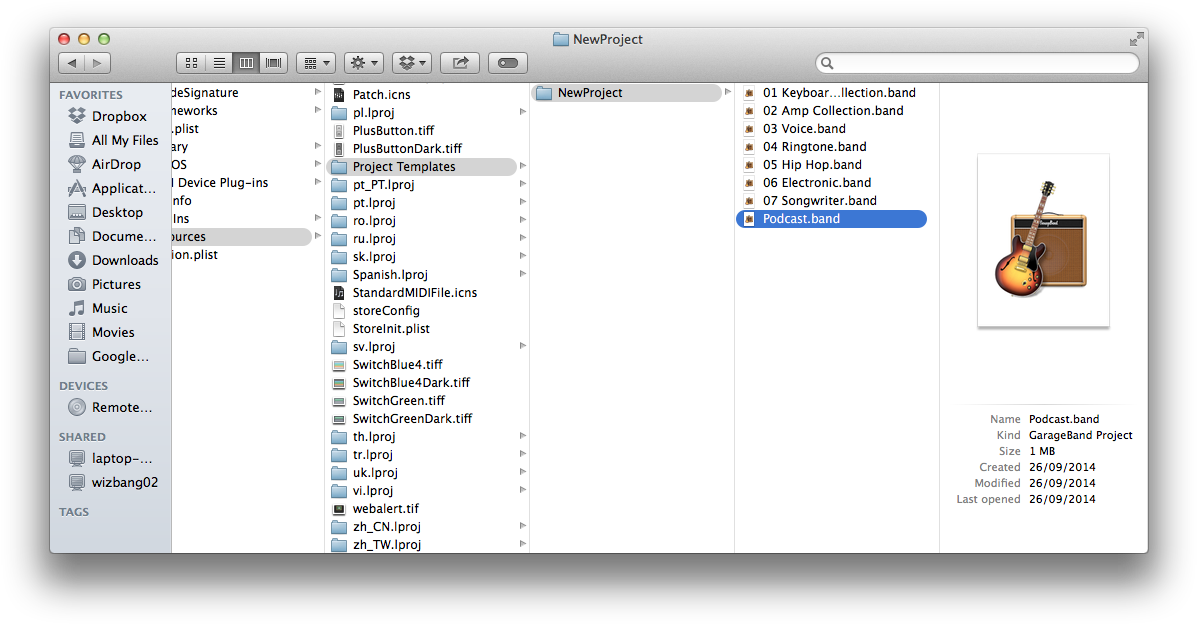Screen dimensions: 1197x624
Task: Click the Share toolbar button
Action: point(460,63)
